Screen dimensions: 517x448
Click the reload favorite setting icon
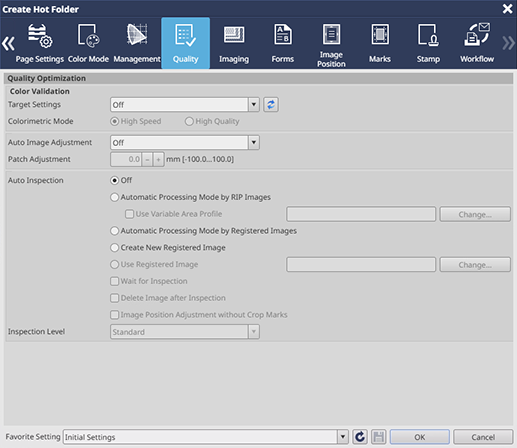(360, 437)
